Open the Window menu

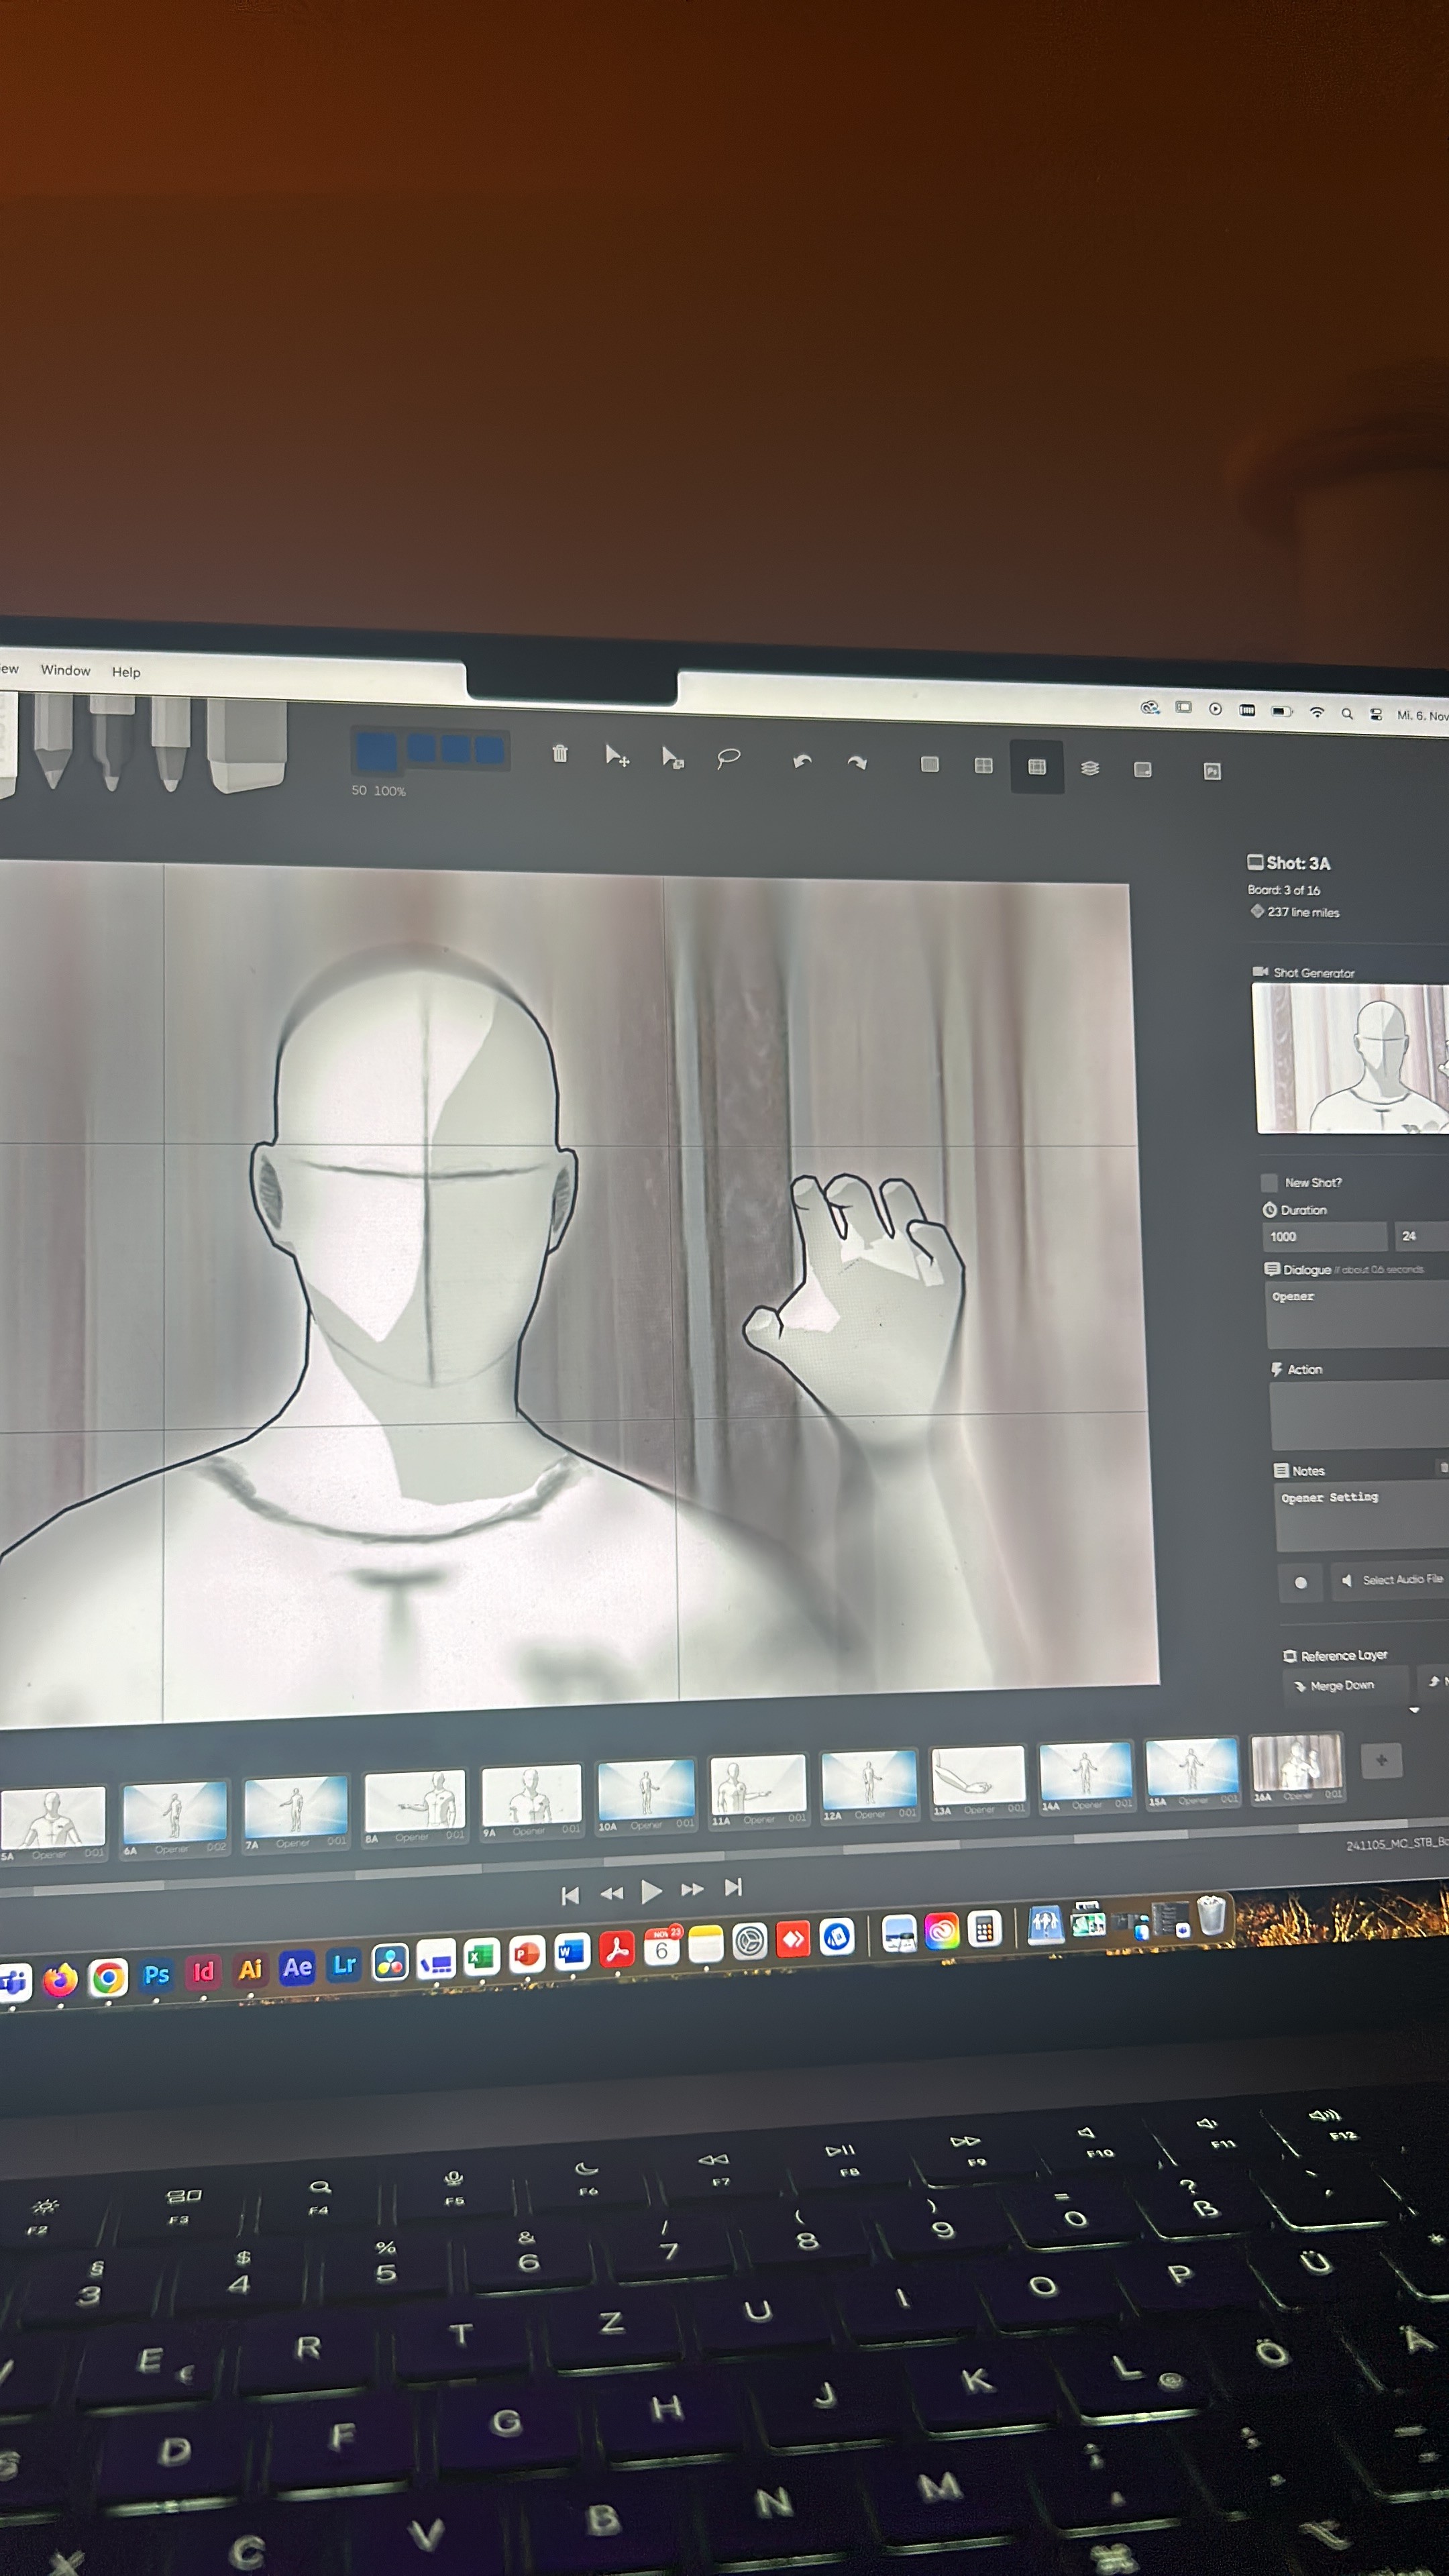(65, 670)
